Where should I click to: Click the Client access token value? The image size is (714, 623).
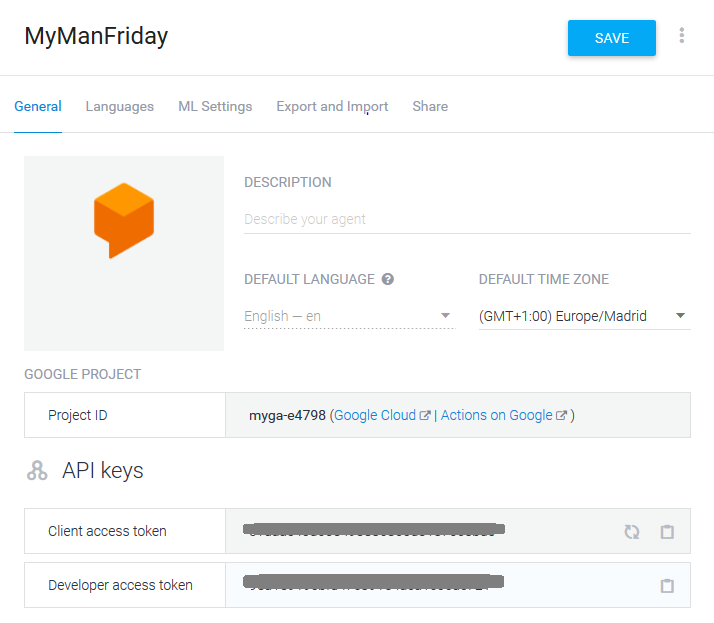[x=374, y=529]
